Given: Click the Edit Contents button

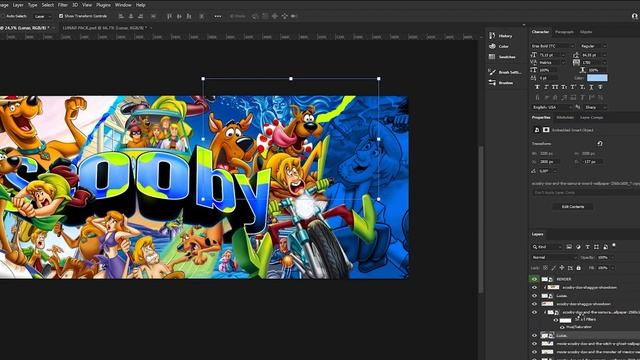Looking at the screenshot, I should pos(573,207).
